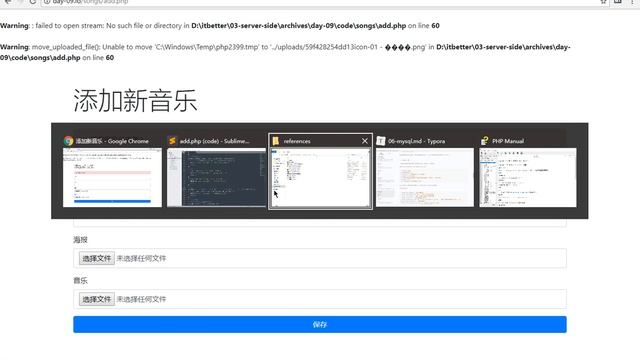Click the move_uploaded_file() warning text

coord(285,52)
